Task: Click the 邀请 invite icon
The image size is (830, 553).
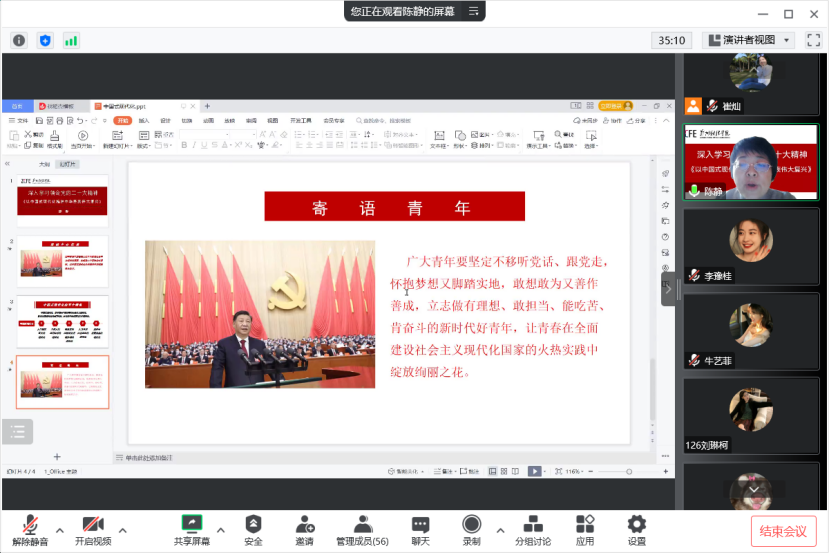Action: click(304, 525)
